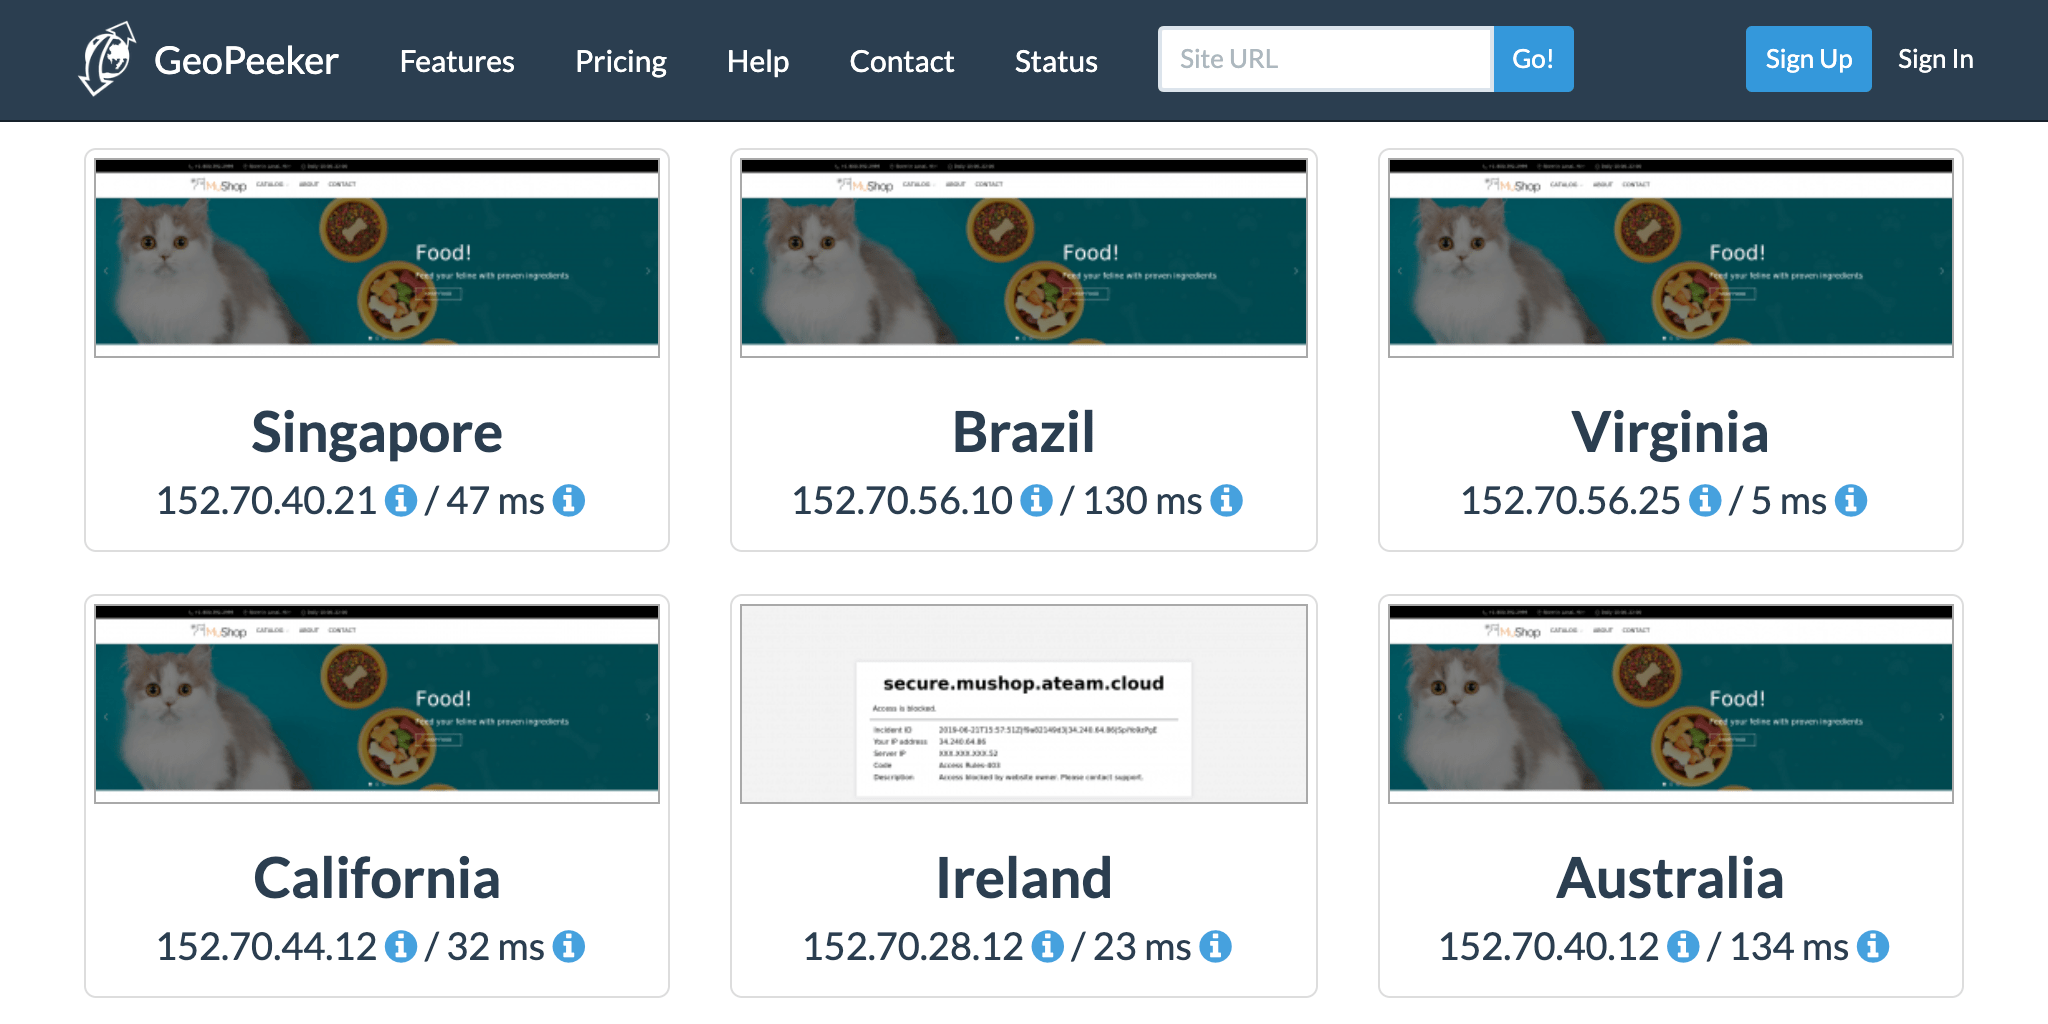Click the Sign Up button
The image size is (2048, 1024).
click(1808, 59)
